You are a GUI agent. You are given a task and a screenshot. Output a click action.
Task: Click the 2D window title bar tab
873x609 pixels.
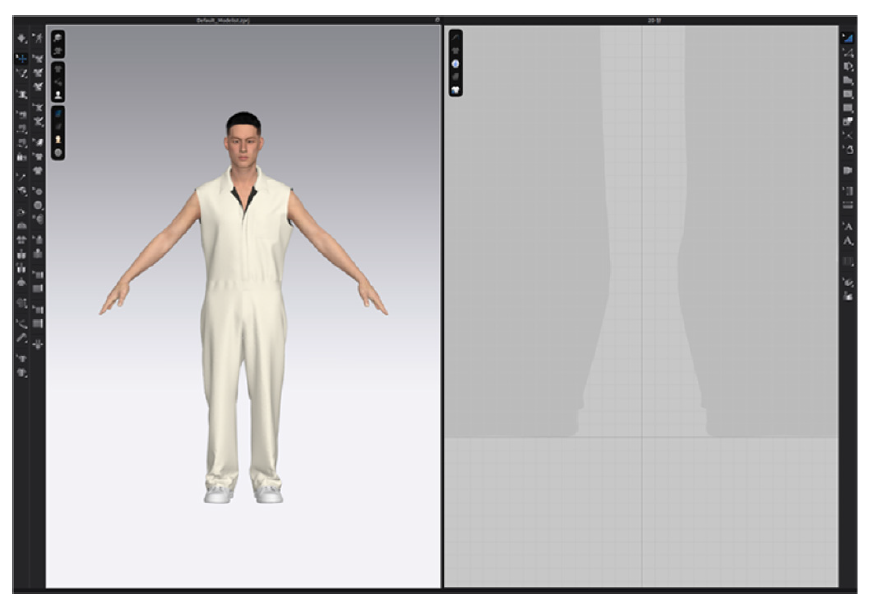click(x=655, y=15)
